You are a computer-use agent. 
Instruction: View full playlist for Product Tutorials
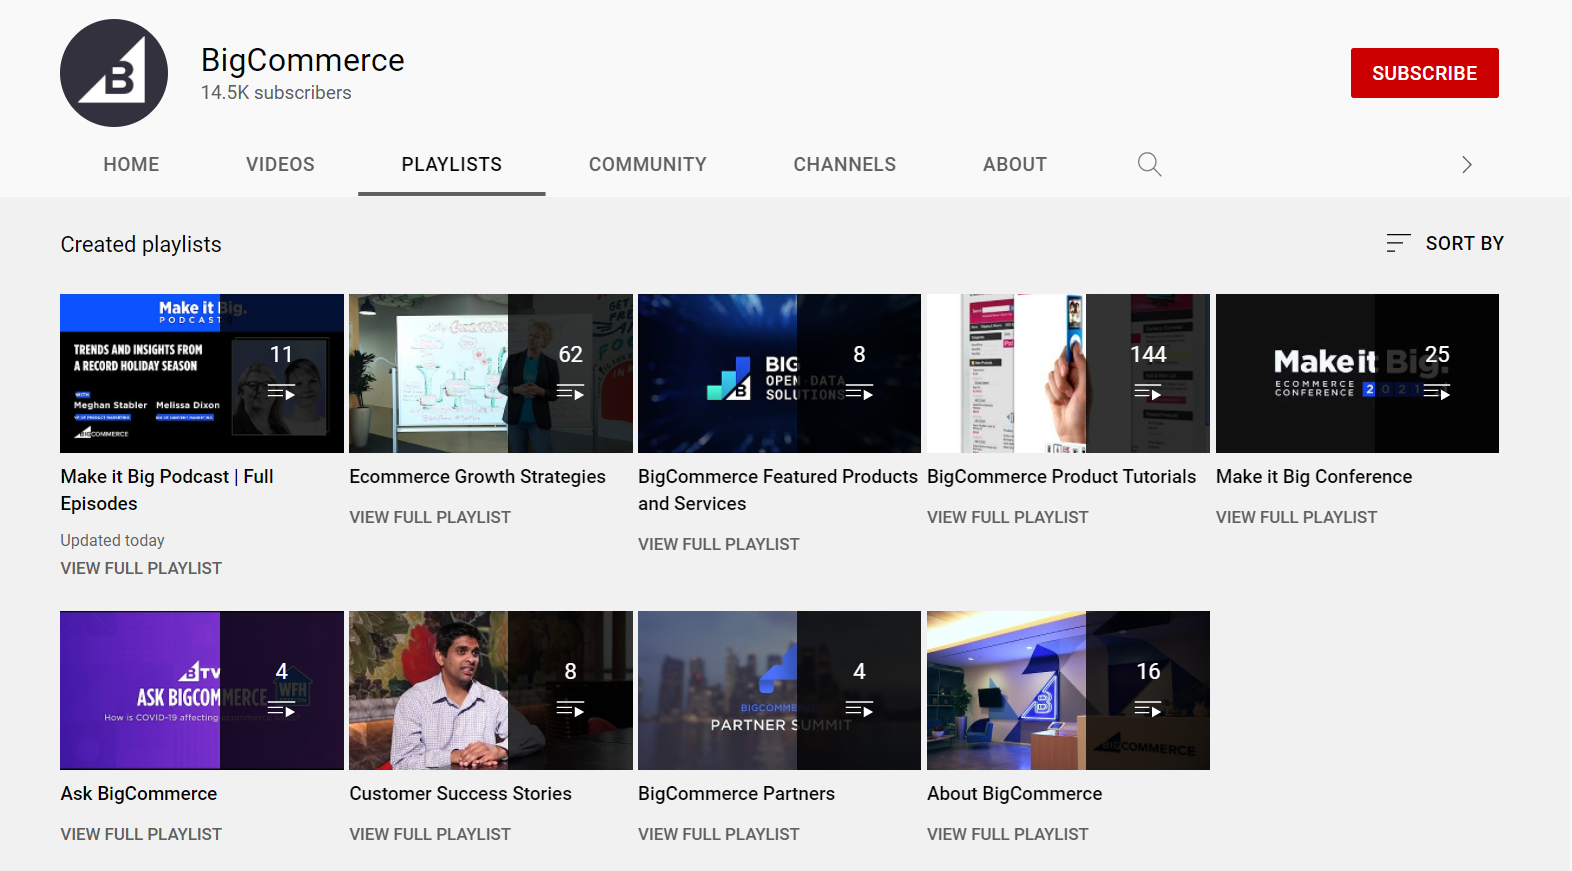[1008, 517]
